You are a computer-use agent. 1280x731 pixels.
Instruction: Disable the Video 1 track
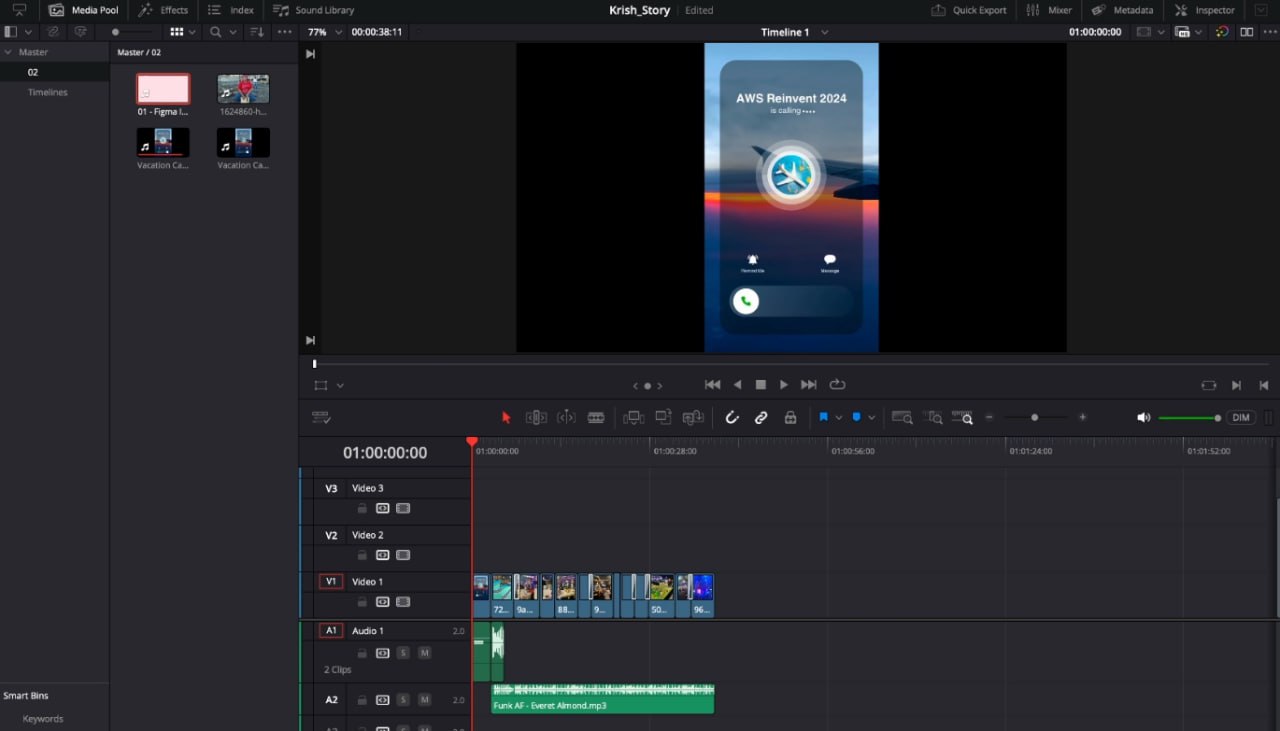[x=403, y=602]
